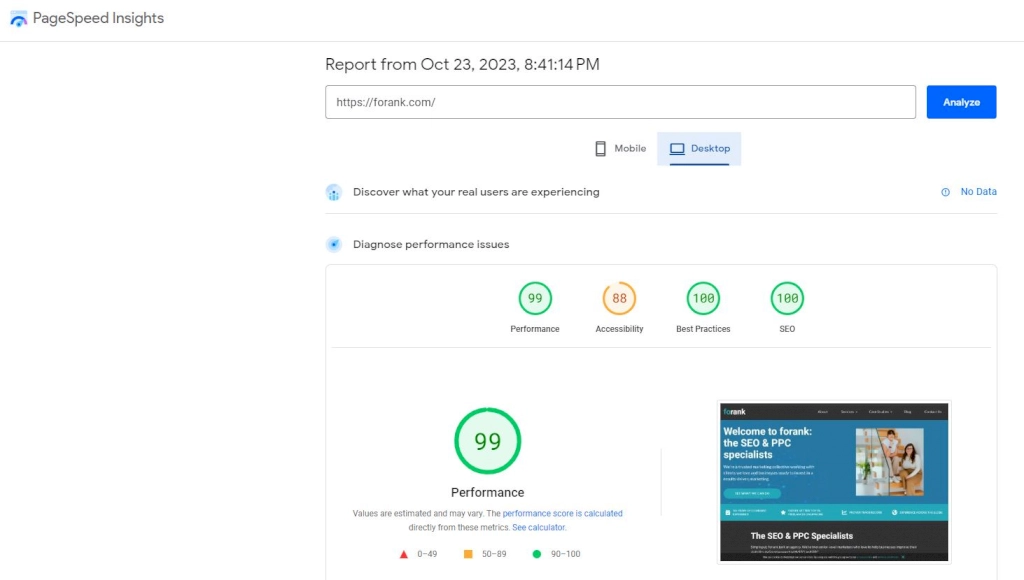Click the mobile phone icon
Screen dimensions: 1024x580
[600, 149]
